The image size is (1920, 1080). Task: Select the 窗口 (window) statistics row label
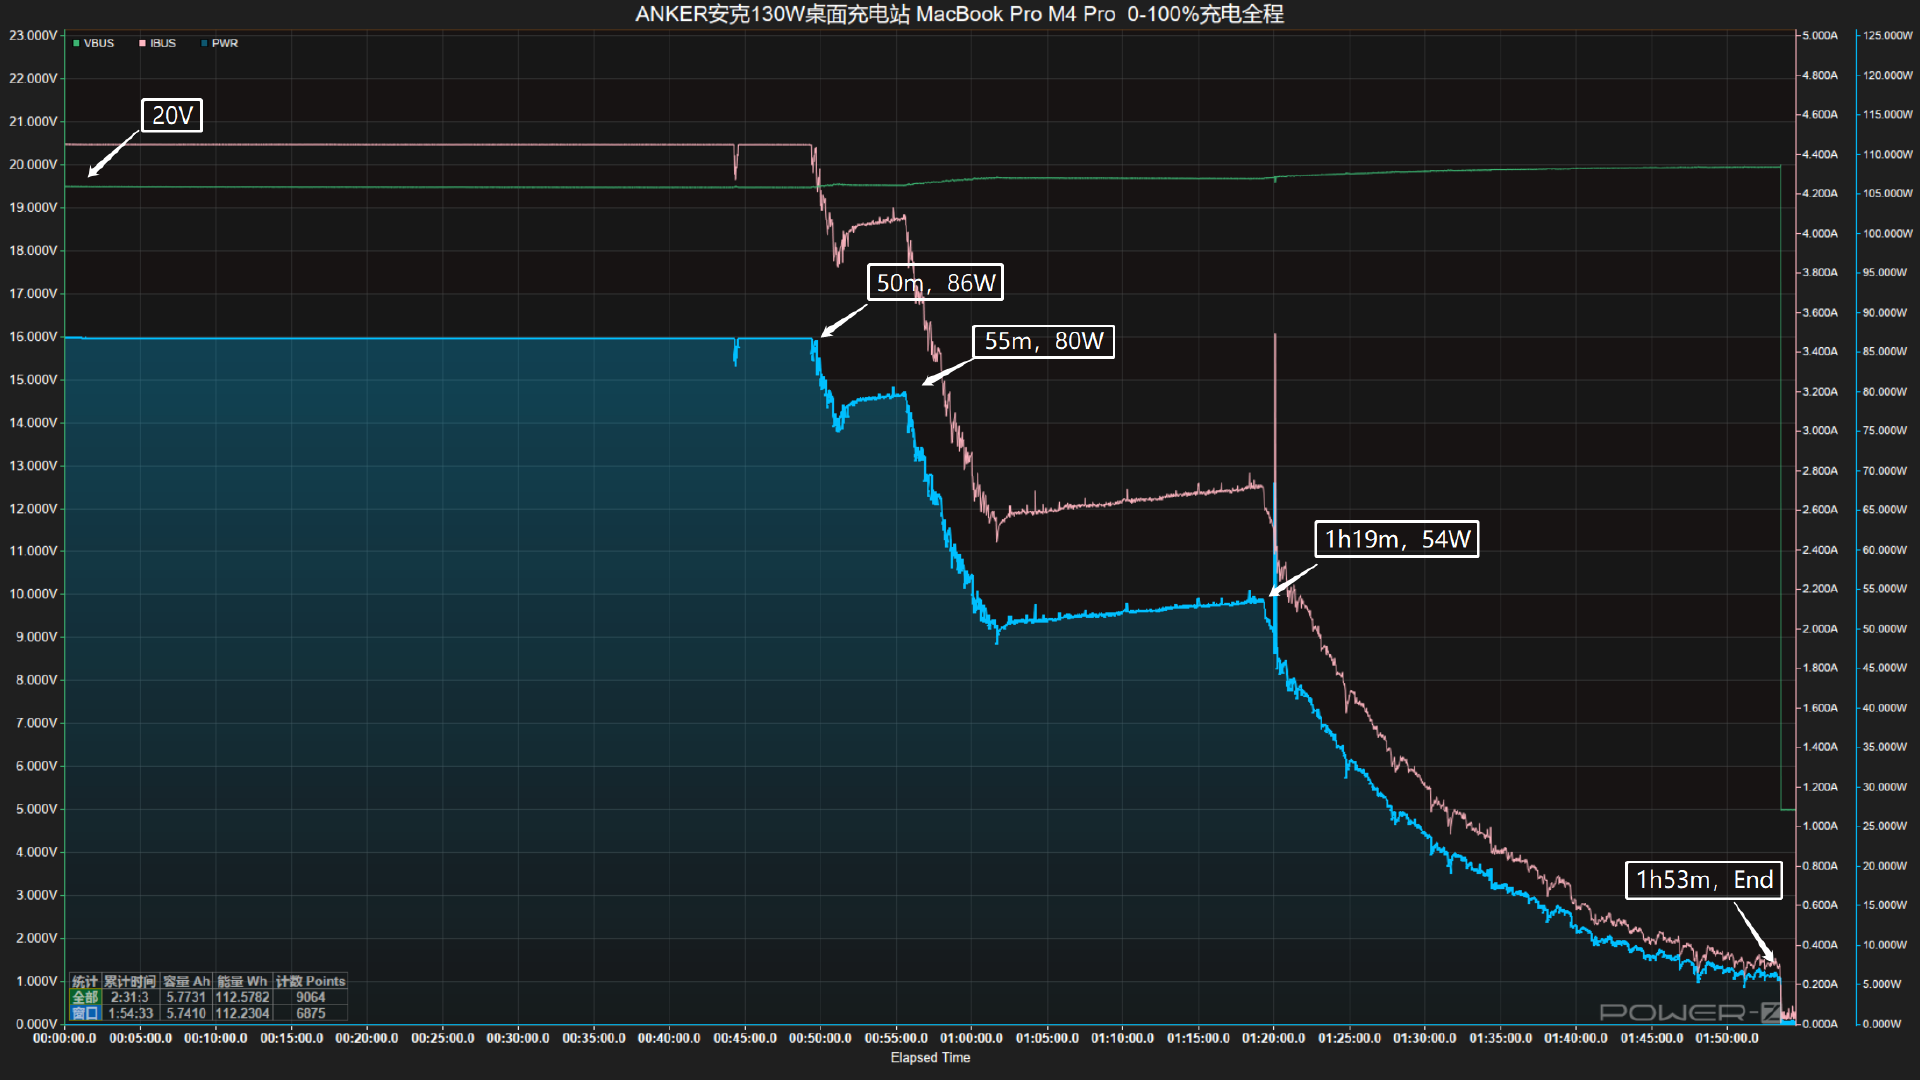[85, 1013]
